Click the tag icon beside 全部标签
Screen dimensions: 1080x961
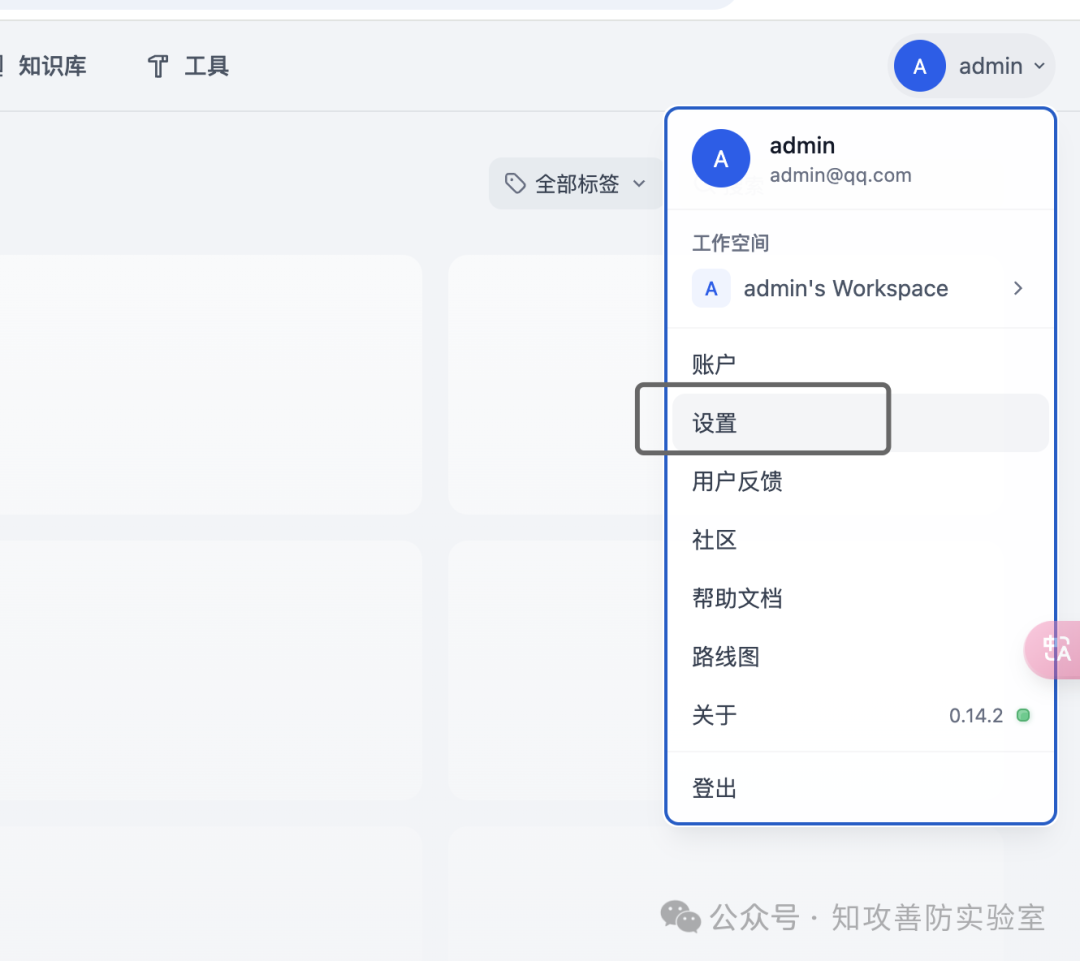tap(515, 183)
